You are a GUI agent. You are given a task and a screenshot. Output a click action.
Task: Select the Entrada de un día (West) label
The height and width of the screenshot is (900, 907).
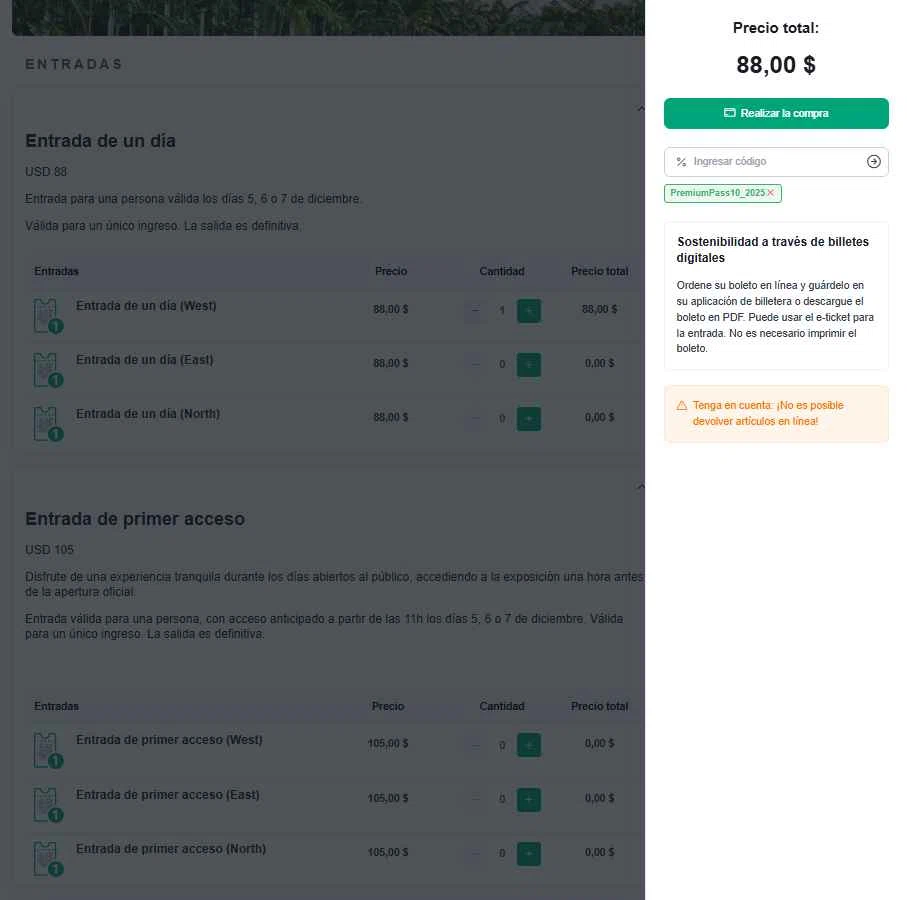point(146,305)
